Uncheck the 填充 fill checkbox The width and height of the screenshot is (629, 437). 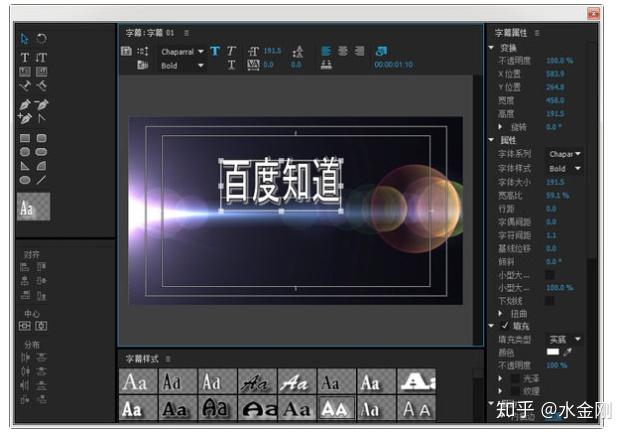click(x=505, y=326)
